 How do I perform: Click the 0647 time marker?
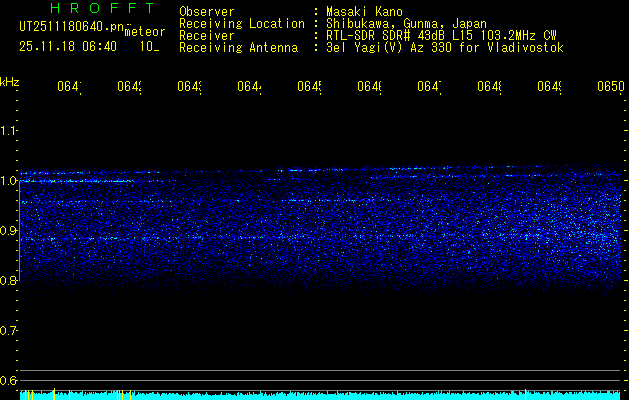point(430,86)
